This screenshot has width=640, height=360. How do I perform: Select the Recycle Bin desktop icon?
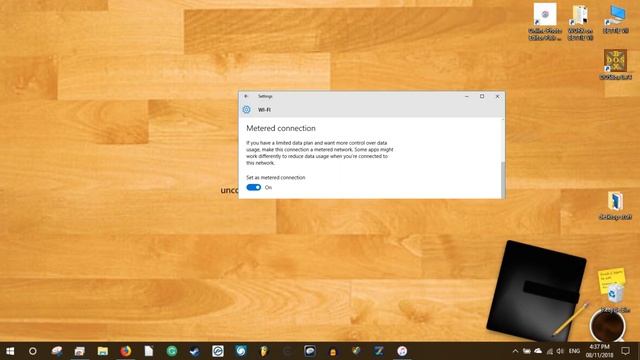[616, 298]
